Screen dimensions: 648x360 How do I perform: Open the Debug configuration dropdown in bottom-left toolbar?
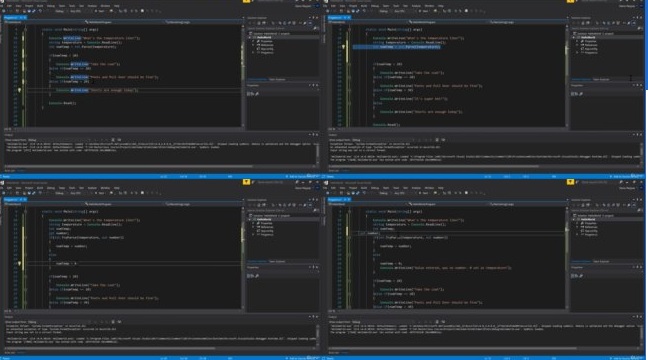[60, 193]
